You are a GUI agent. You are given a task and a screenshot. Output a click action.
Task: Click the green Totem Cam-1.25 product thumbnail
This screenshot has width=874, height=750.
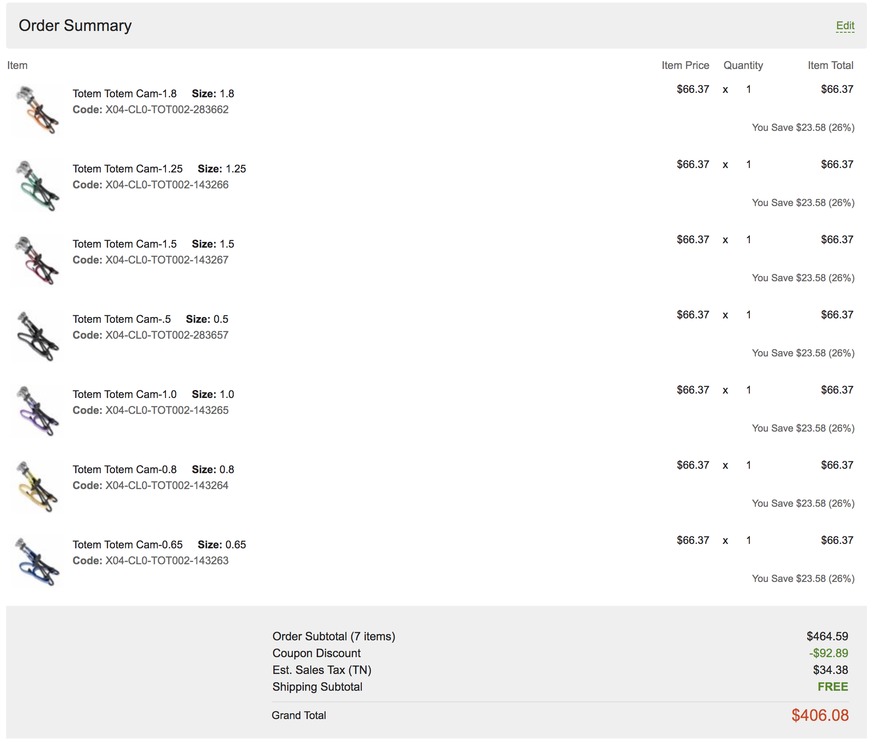[37, 184]
